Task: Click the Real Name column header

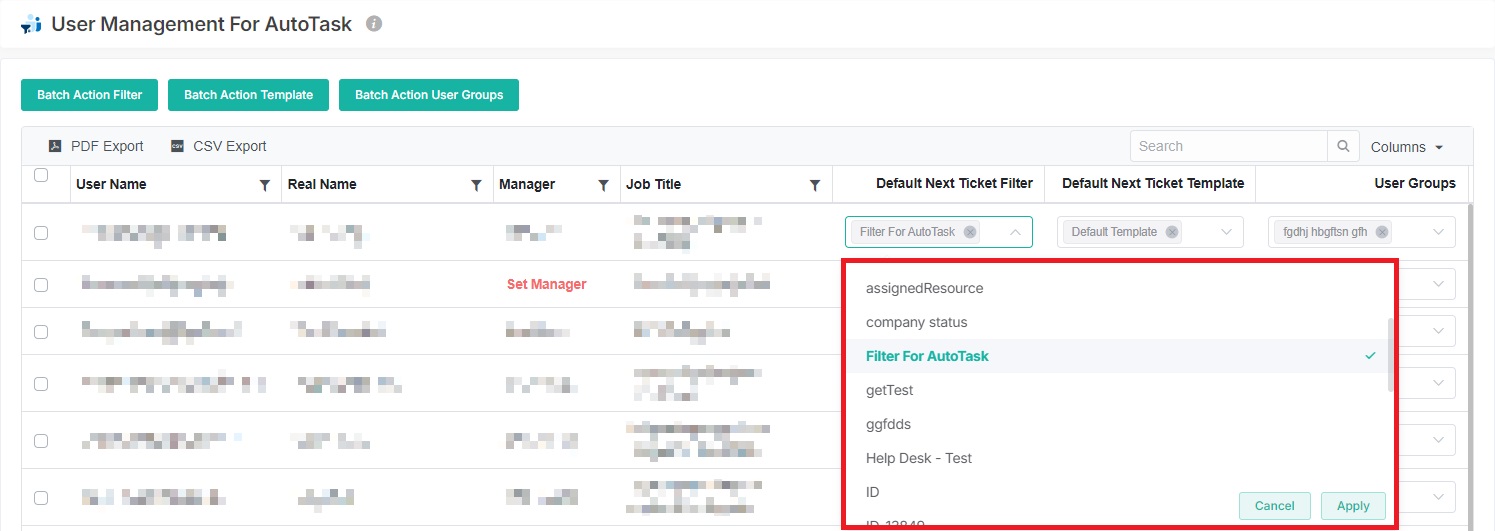Action: point(322,184)
